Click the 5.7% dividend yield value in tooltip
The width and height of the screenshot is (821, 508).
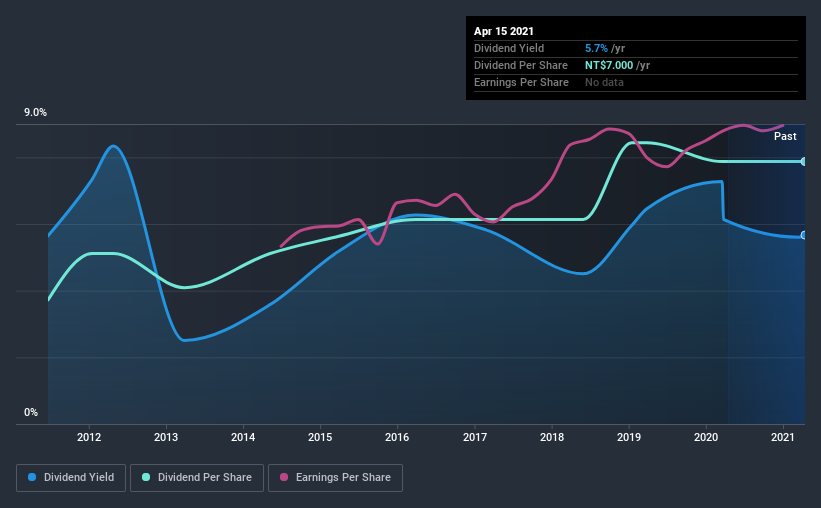(596, 48)
